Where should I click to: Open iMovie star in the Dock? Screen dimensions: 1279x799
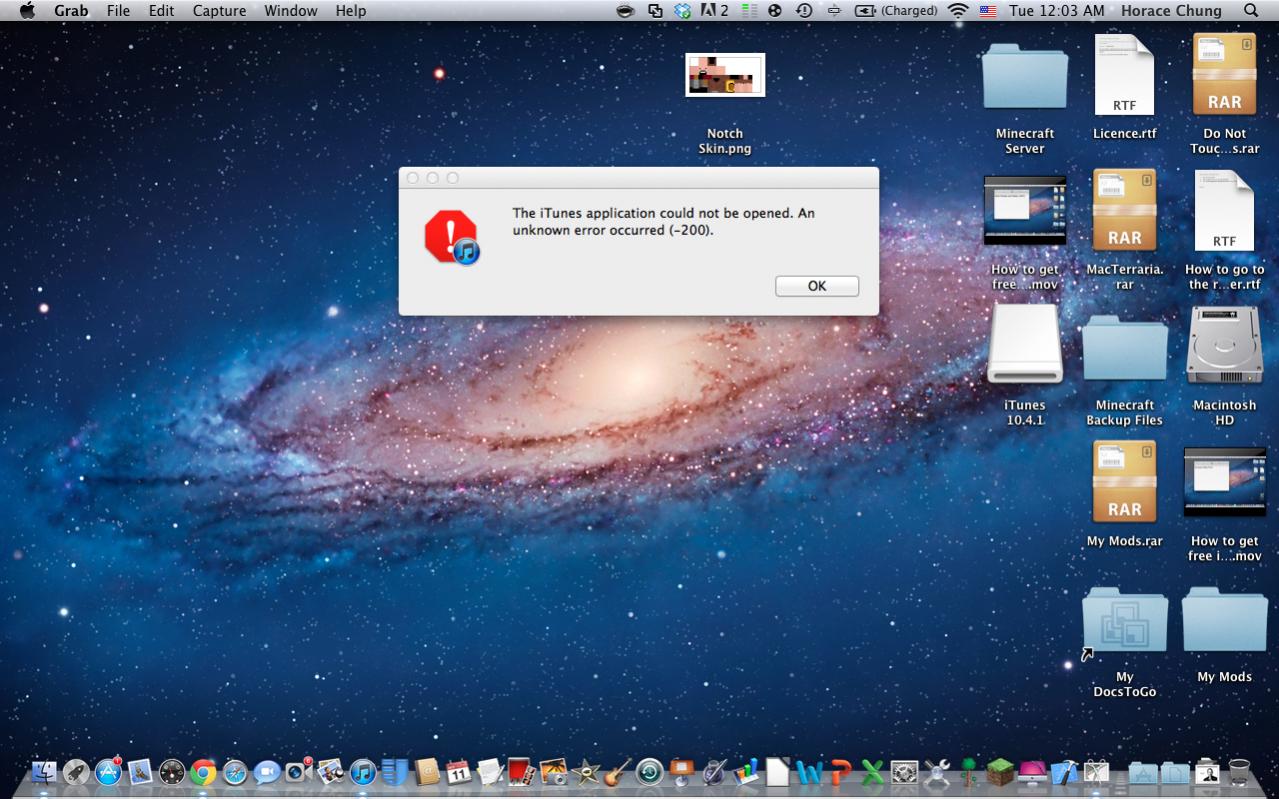click(x=586, y=772)
